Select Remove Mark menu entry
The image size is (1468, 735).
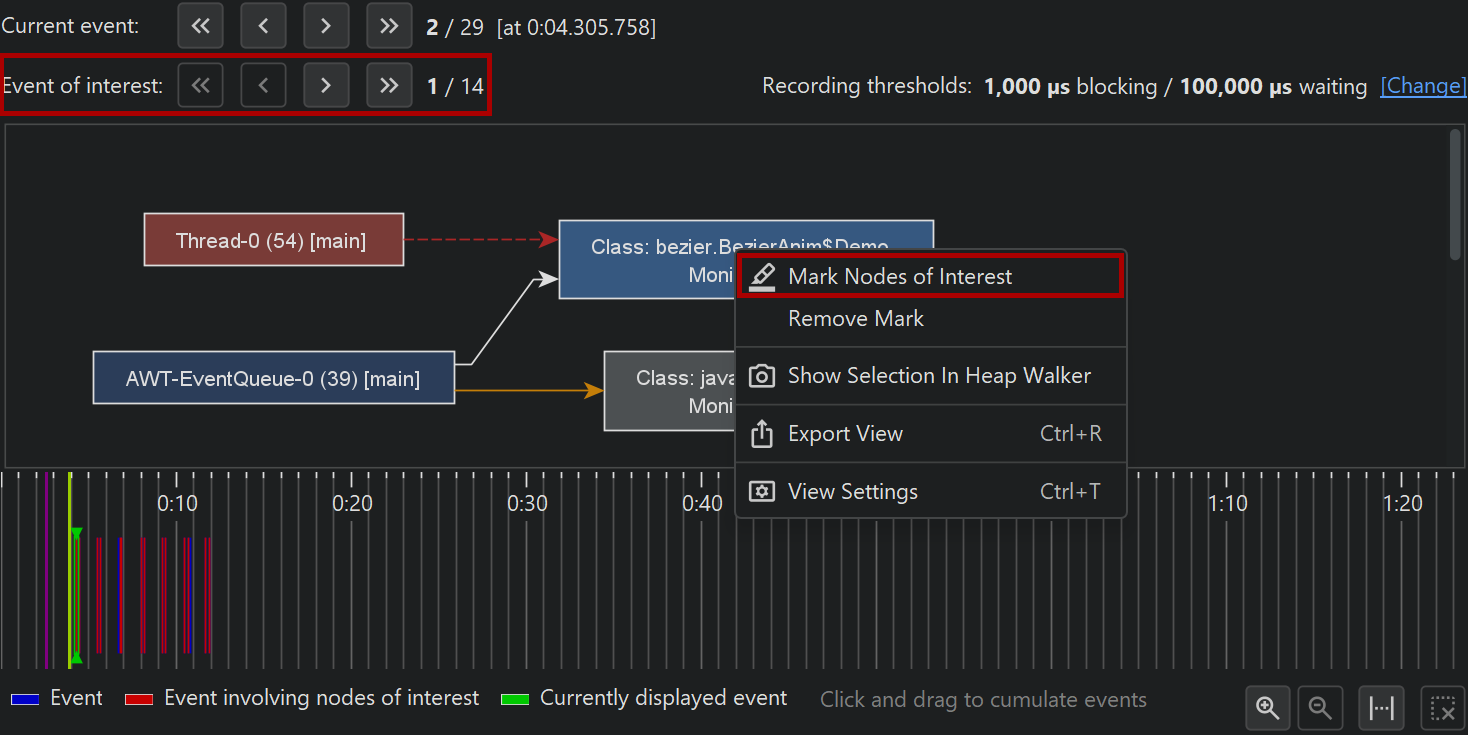(856, 319)
